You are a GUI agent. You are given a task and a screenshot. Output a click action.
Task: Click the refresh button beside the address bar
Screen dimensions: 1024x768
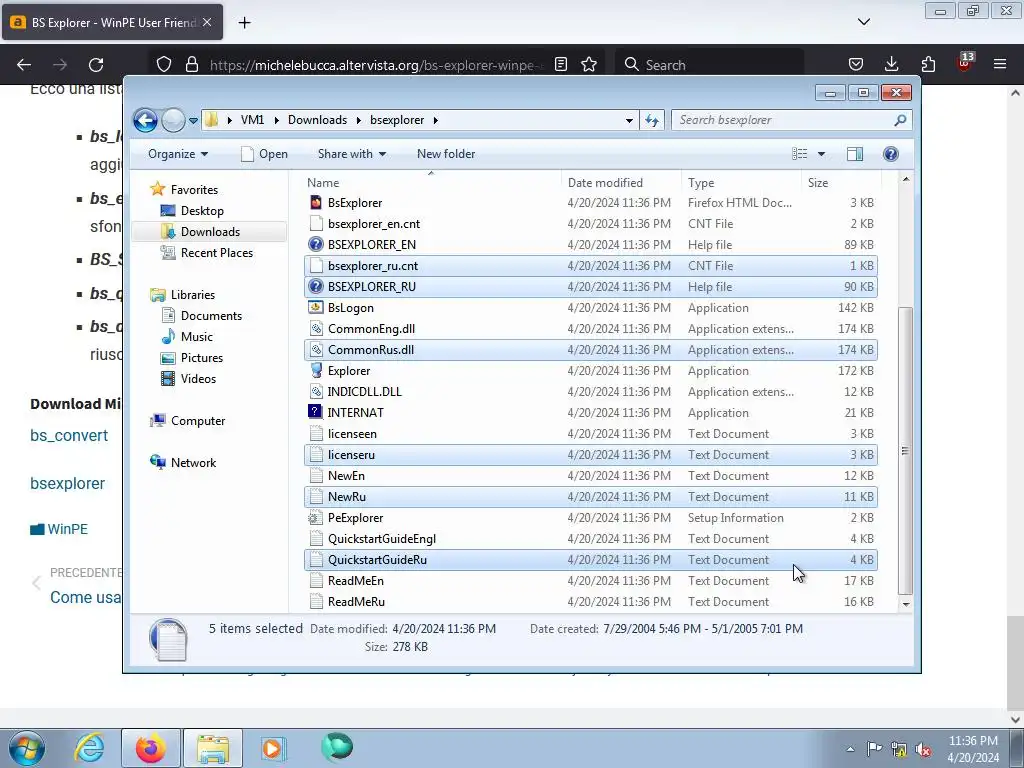pos(652,120)
